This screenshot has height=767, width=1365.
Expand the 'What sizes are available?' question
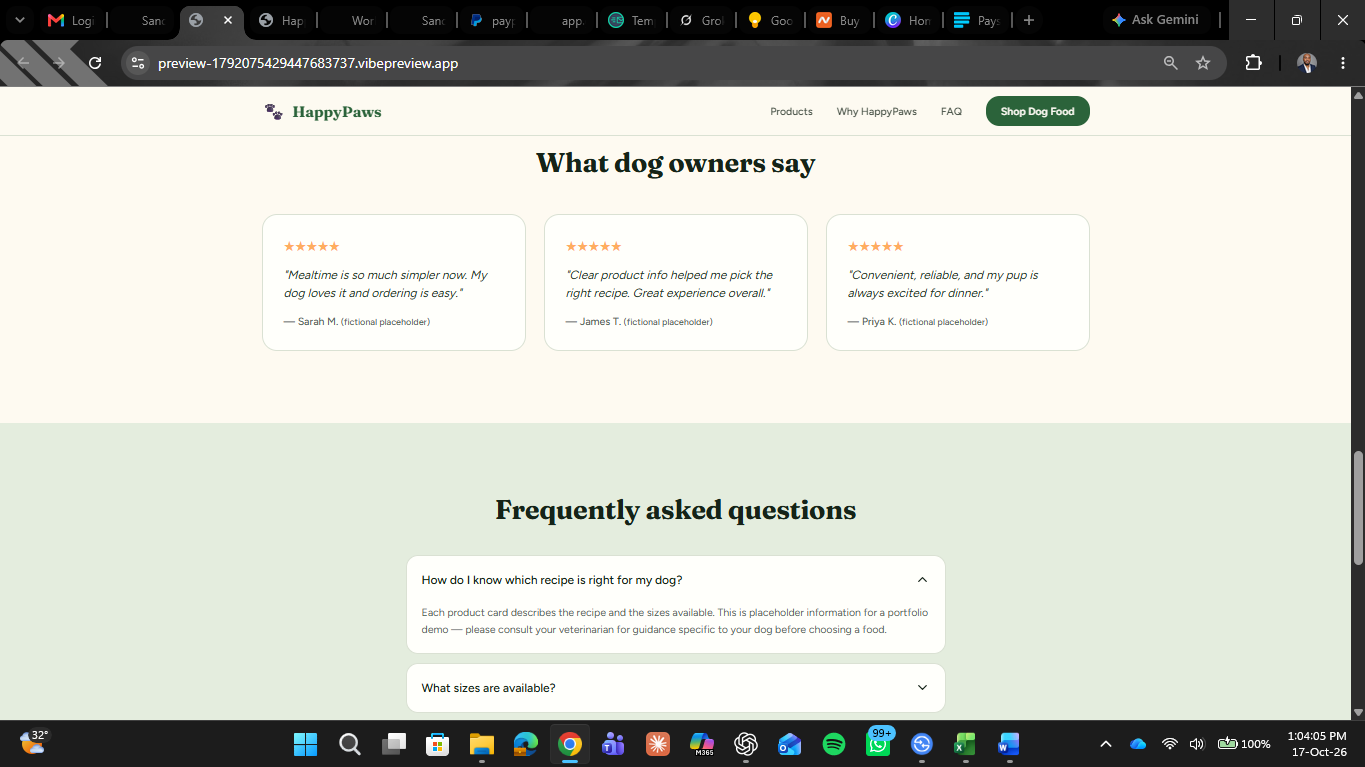coord(676,688)
